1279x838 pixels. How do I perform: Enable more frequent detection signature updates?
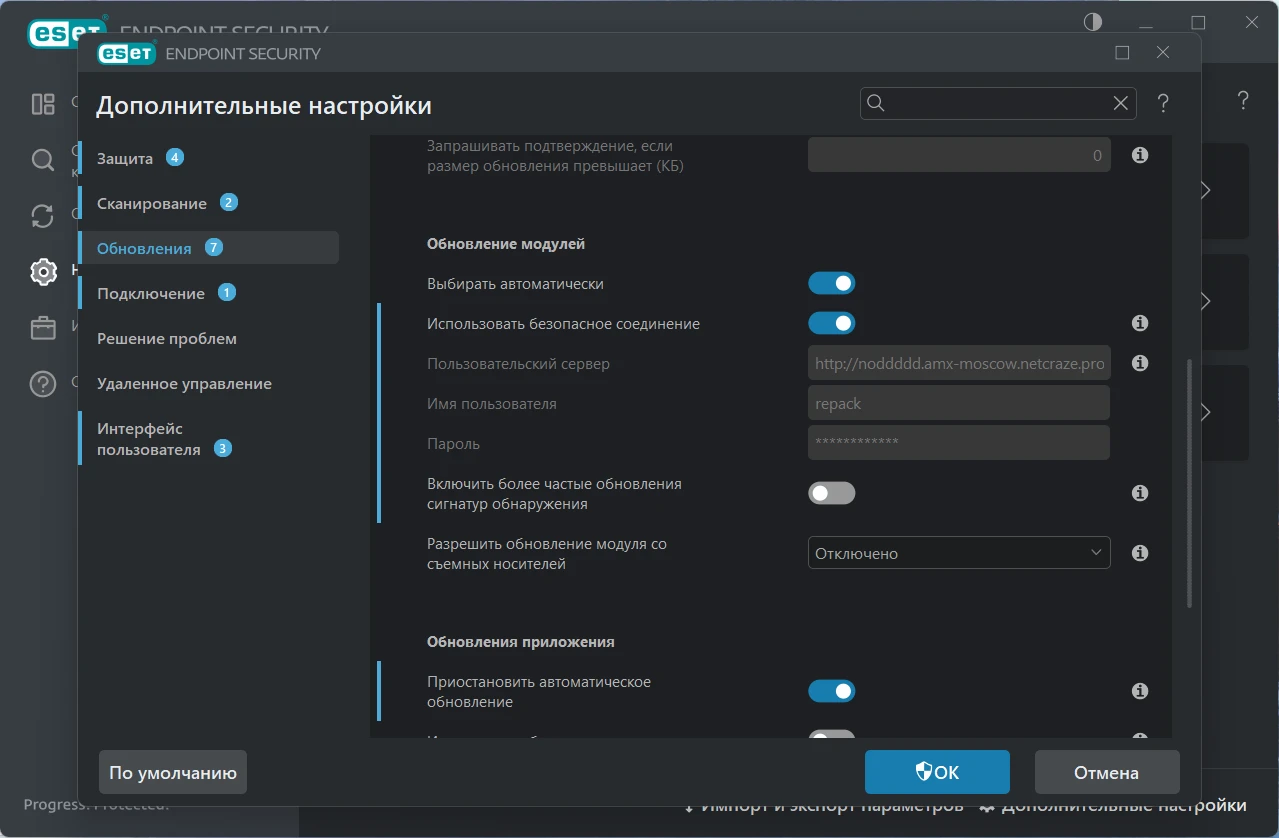pos(831,493)
